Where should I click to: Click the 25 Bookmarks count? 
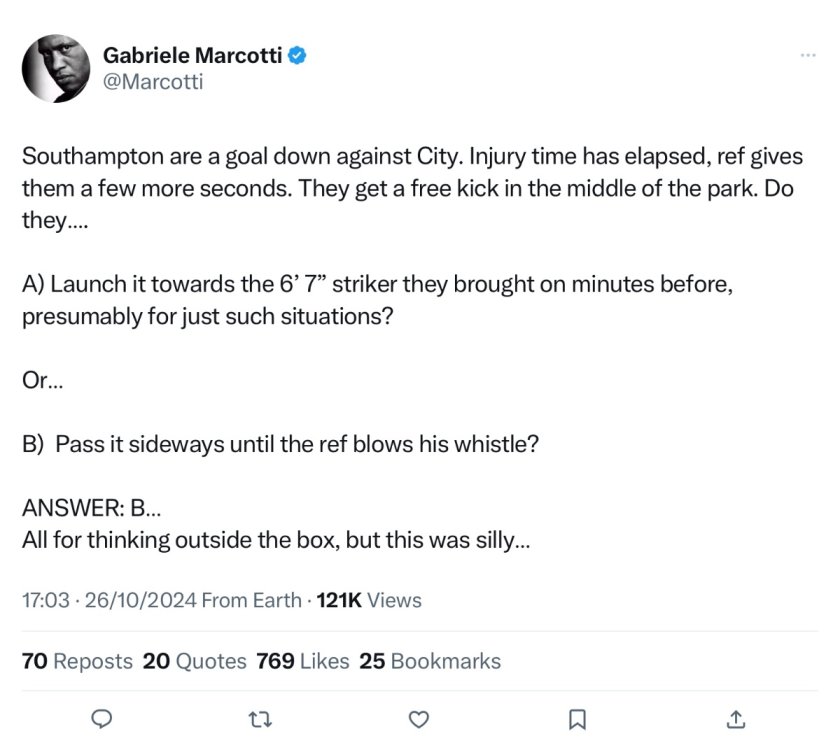(x=430, y=661)
